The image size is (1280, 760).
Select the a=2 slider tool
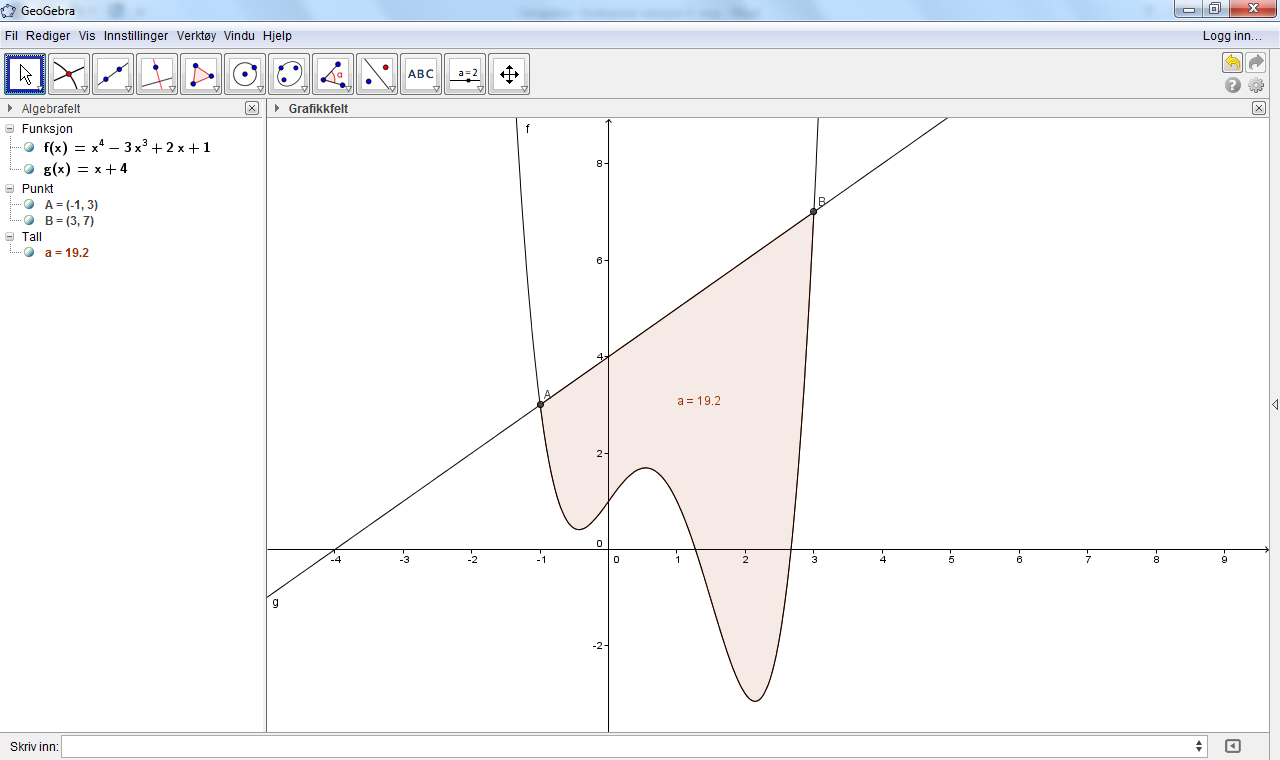[465, 74]
